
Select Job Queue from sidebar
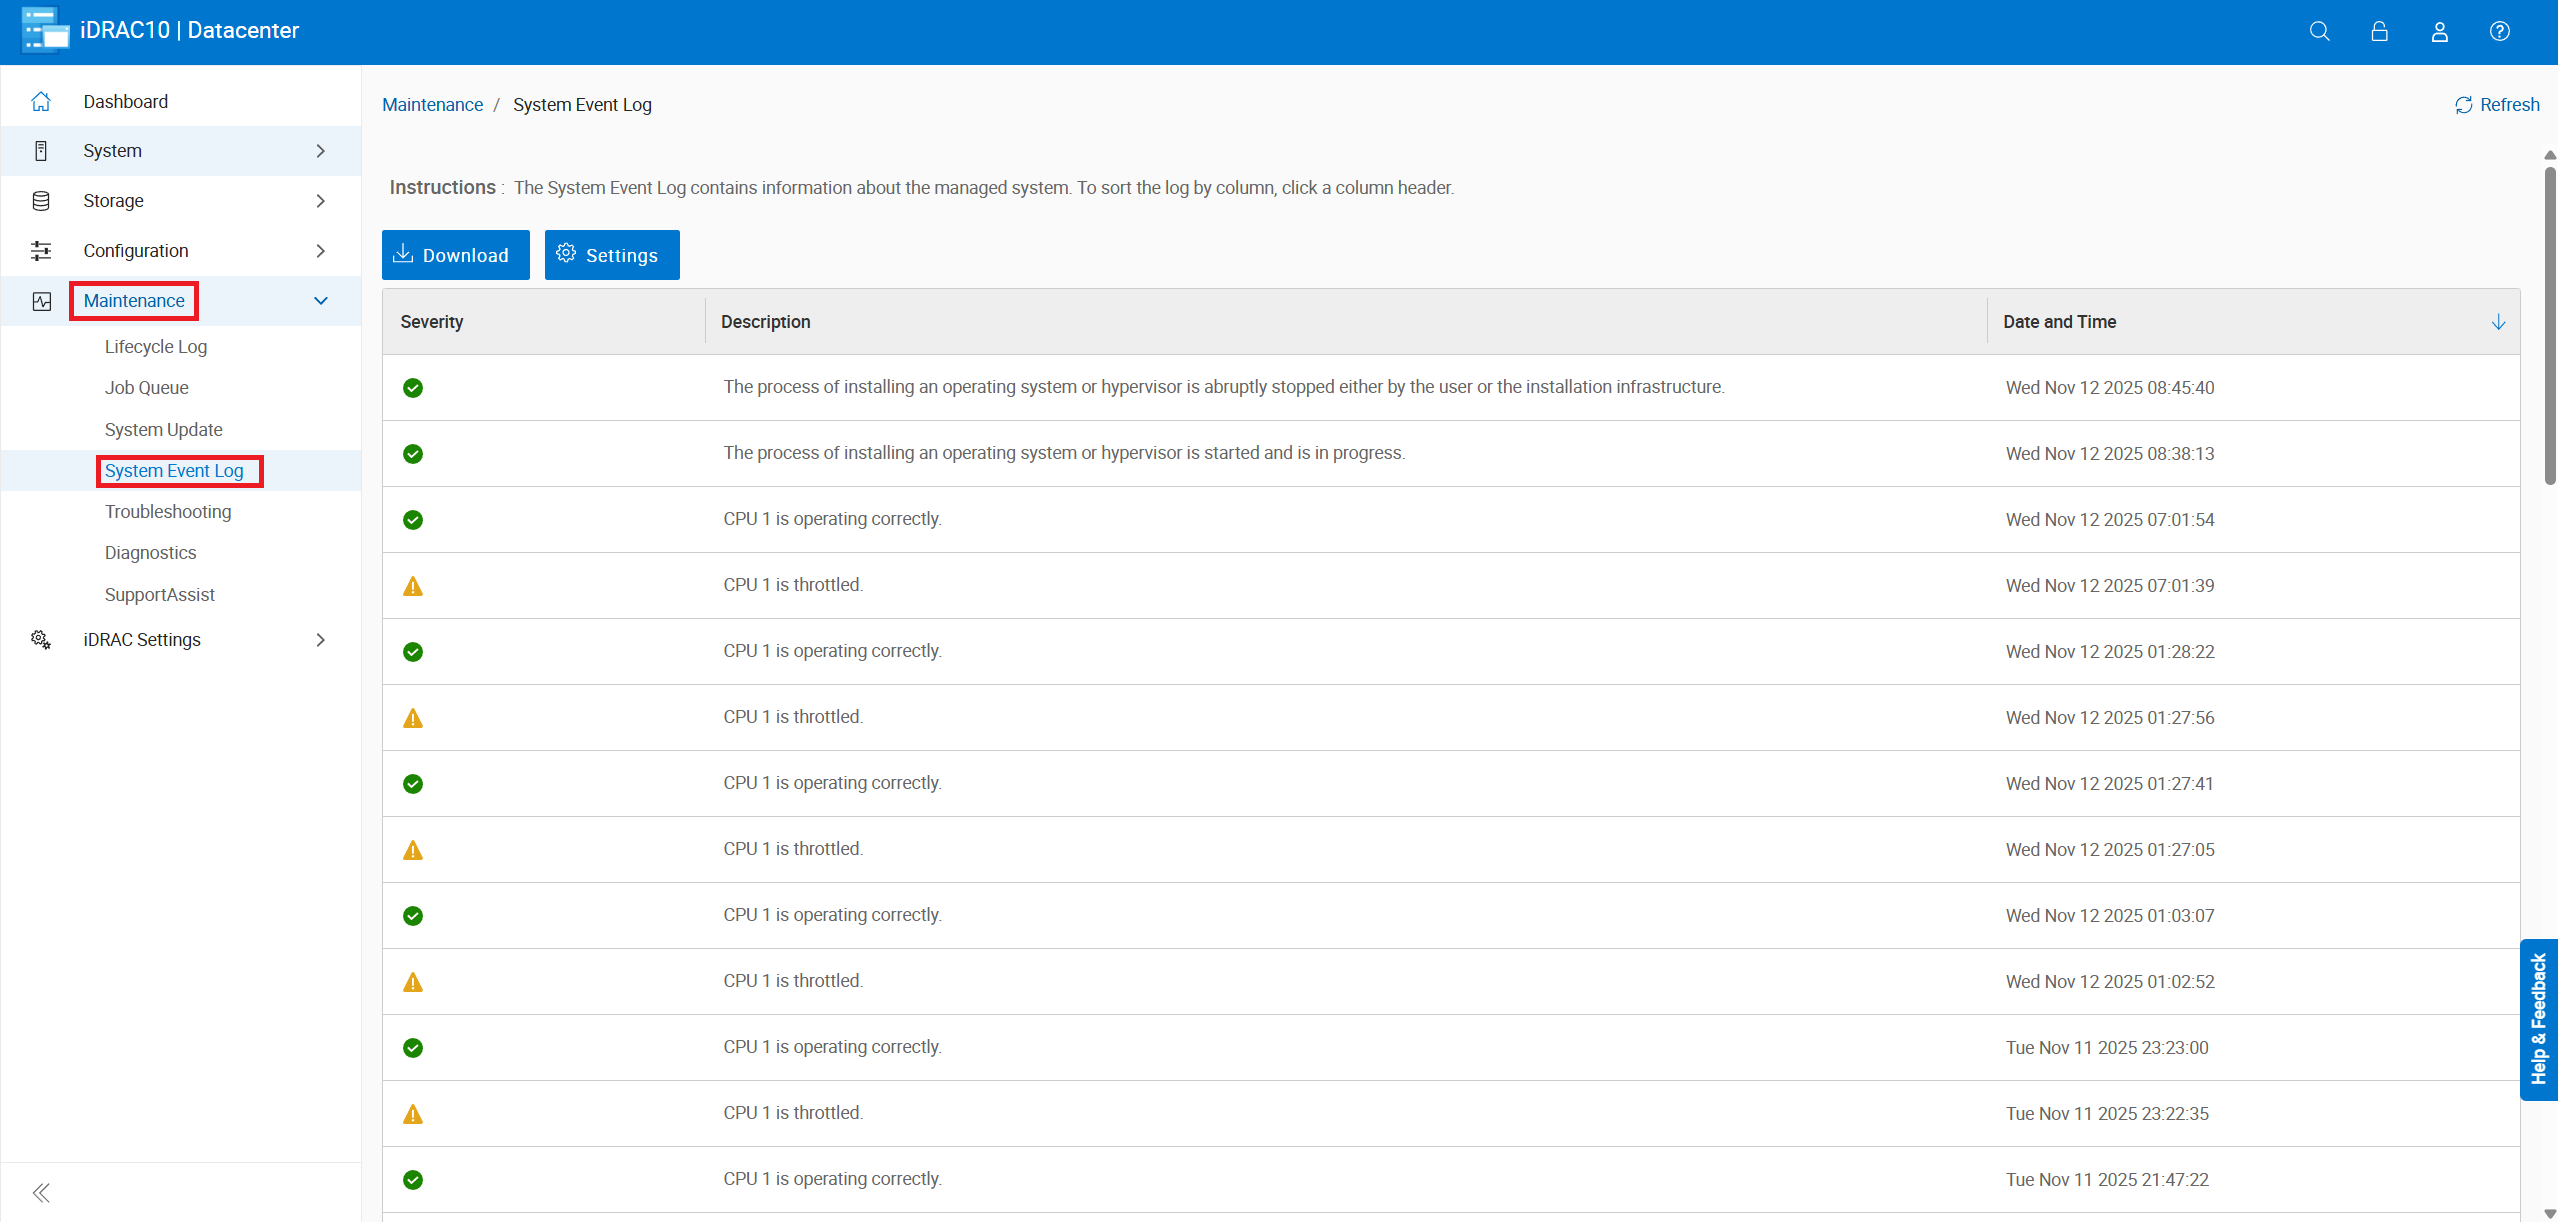[x=147, y=388]
